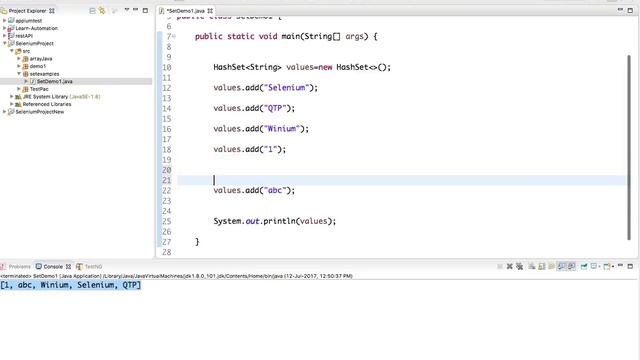This screenshot has height=360, width=640.
Task: Click the JRE System Library icon
Action: [x=18, y=97]
